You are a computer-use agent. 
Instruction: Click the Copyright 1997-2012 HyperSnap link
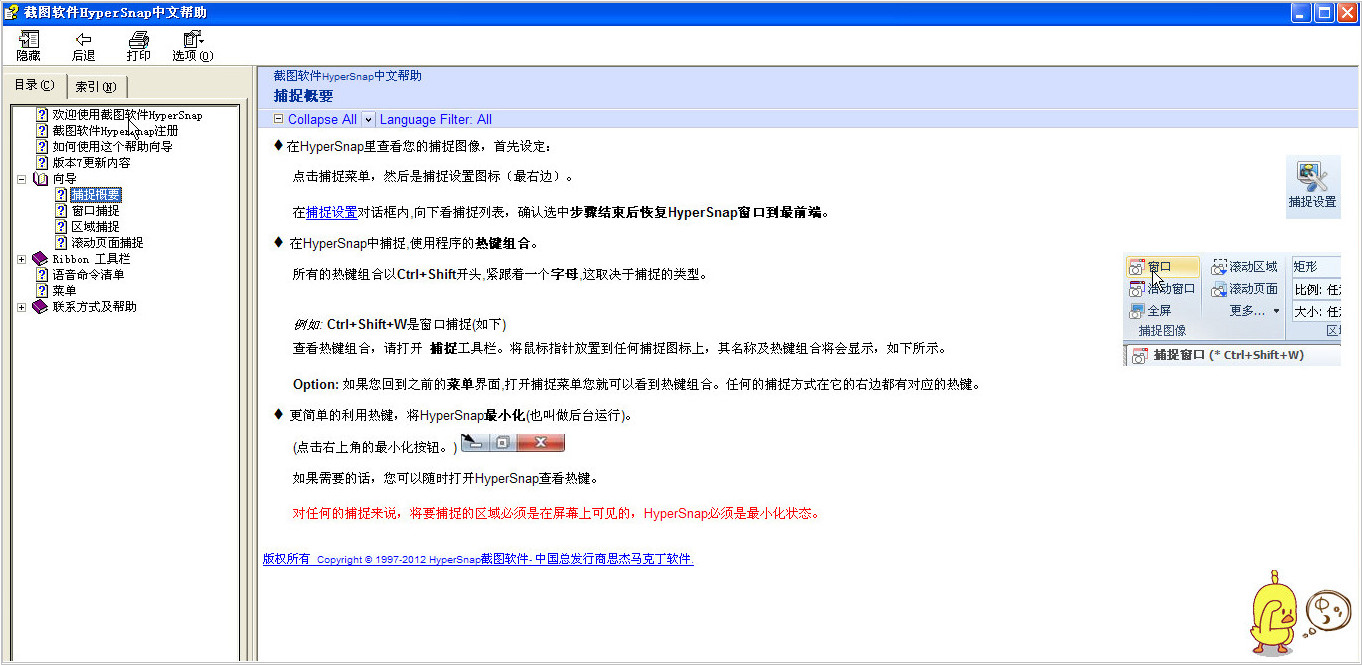[505, 559]
